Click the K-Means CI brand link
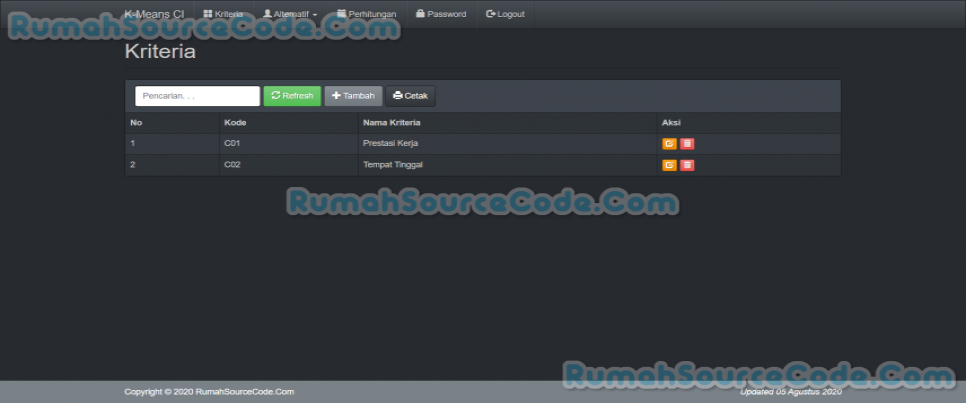 (x=154, y=14)
